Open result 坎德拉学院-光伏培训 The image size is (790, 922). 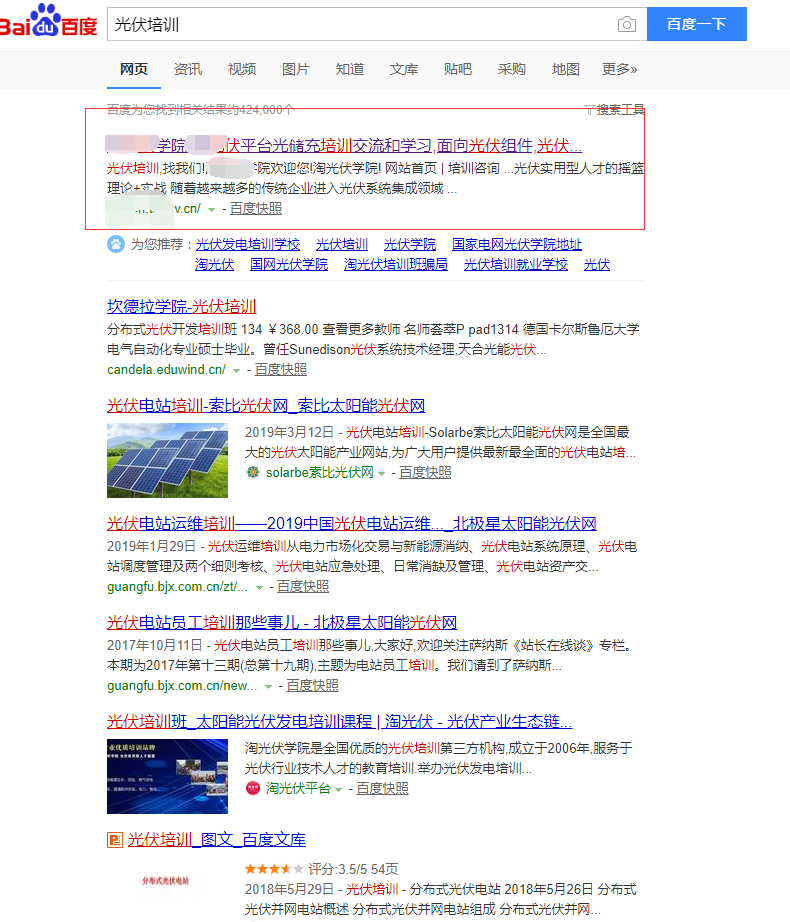point(182,306)
